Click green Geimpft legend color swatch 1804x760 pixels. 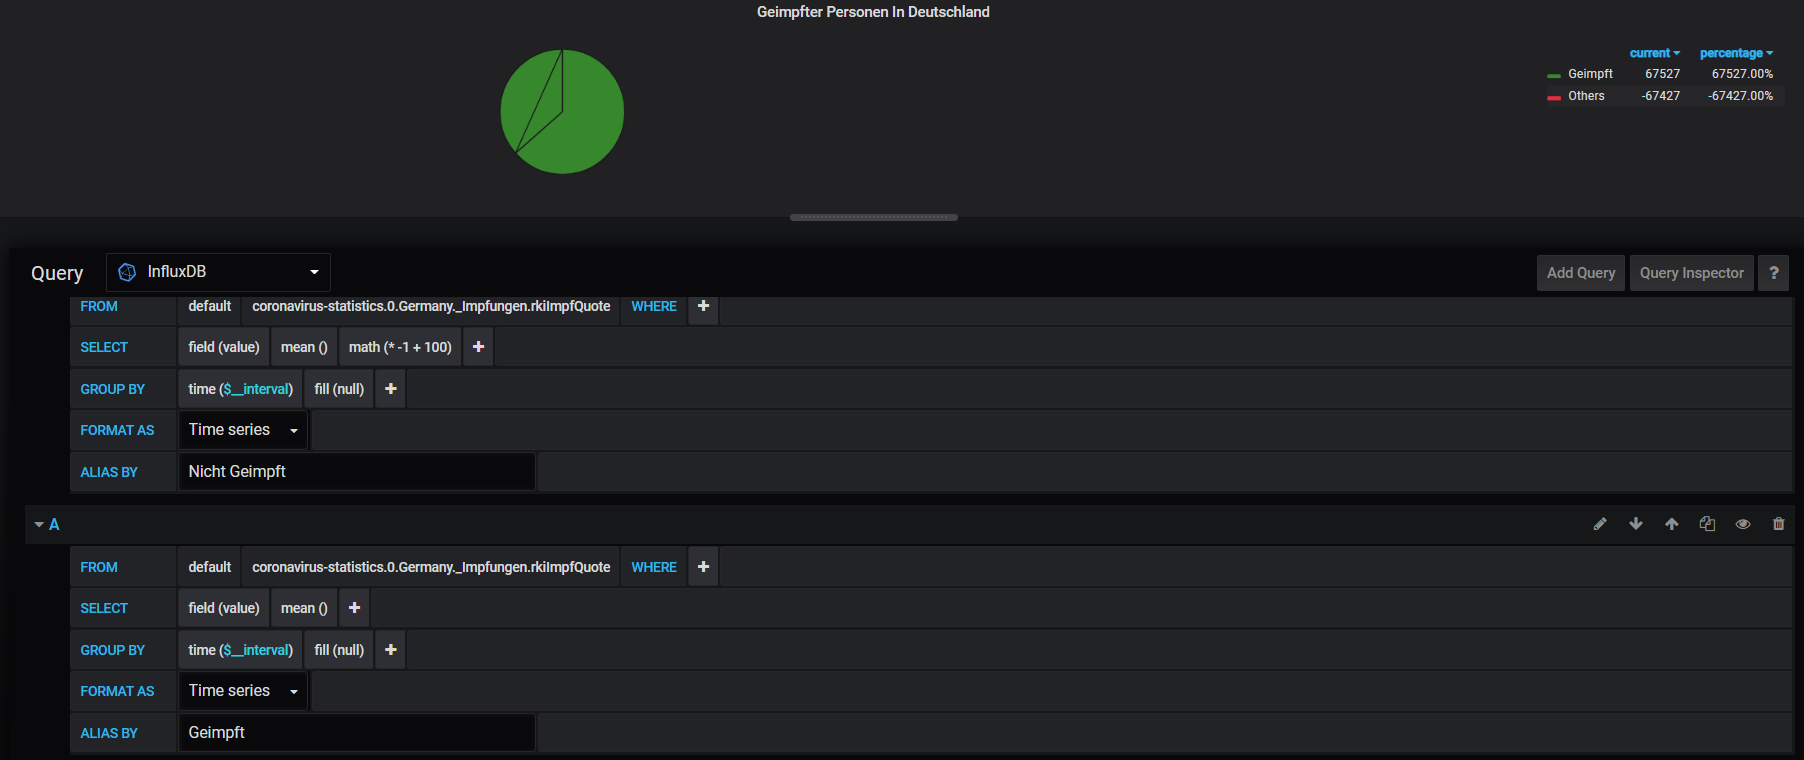(x=1554, y=75)
